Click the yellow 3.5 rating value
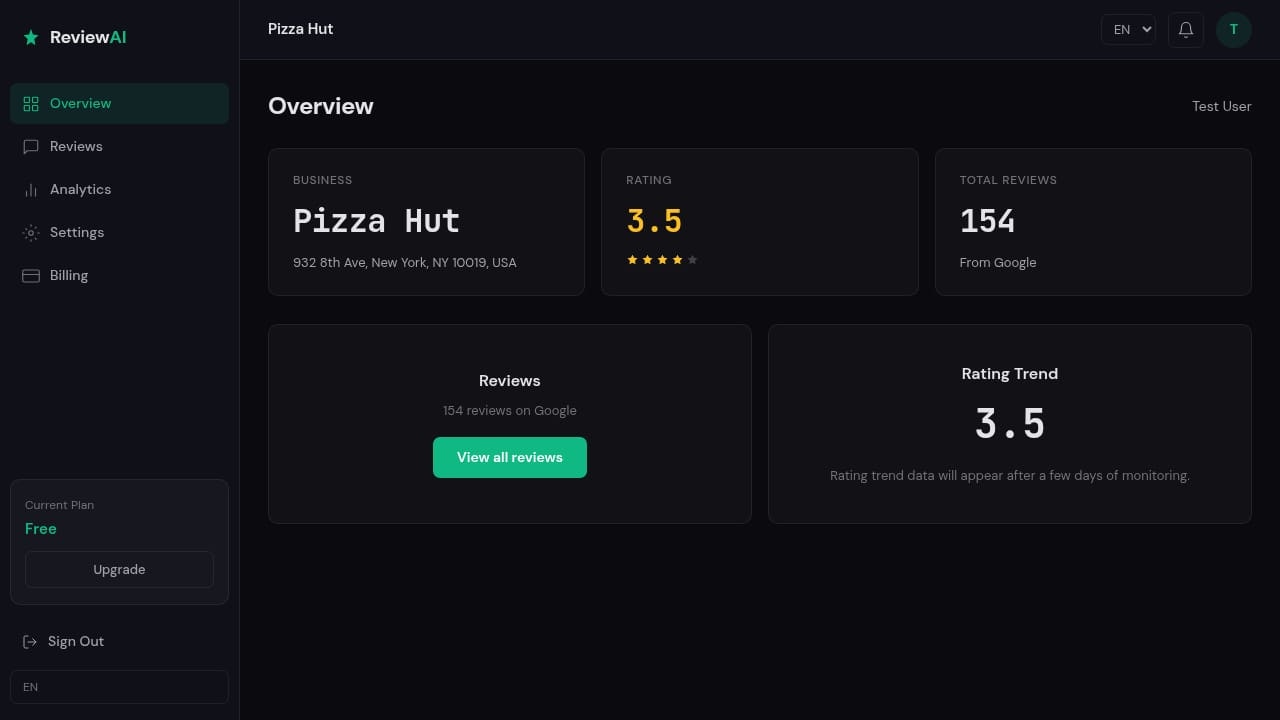The width and height of the screenshot is (1280, 720). coord(654,221)
